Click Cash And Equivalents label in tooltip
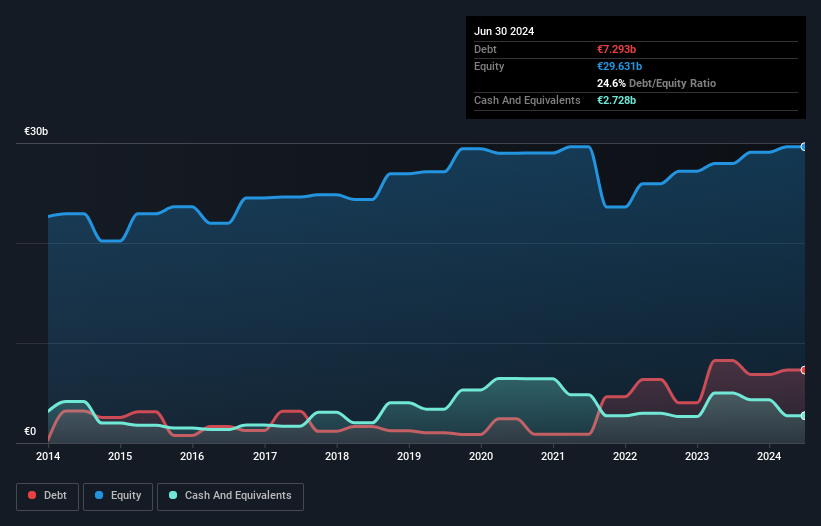The image size is (821, 526). tap(527, 100)
